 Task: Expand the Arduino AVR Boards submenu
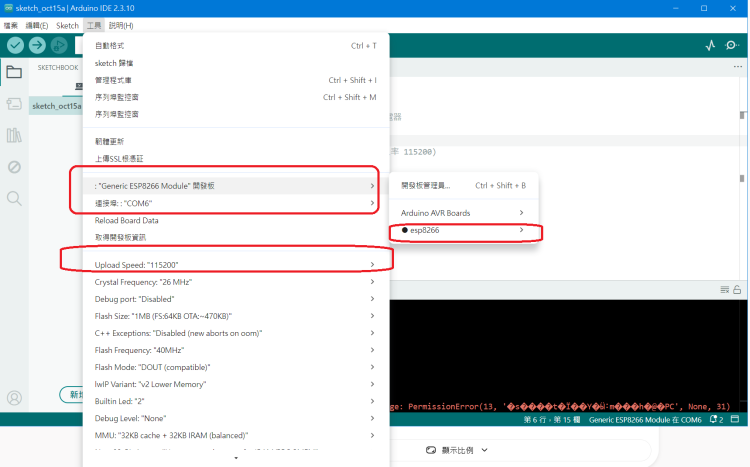pos(463,213)
